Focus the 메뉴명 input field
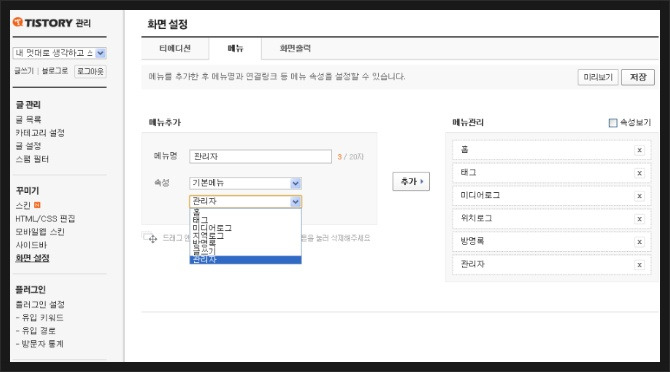This screenshot has width=670, height=372. (260, 156)
